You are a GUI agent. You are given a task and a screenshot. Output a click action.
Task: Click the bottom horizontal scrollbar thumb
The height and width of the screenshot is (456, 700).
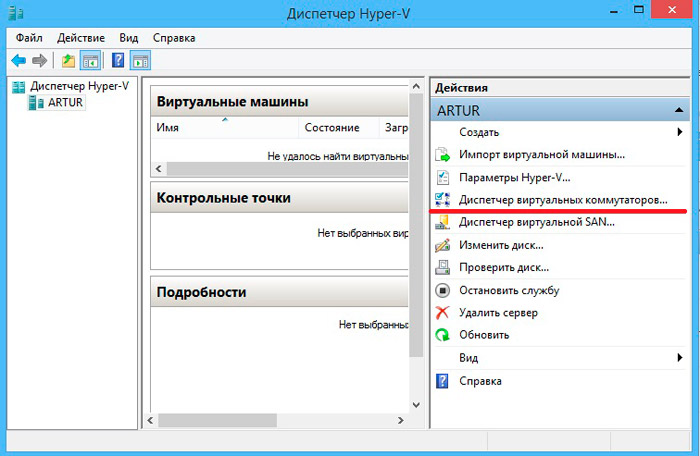tap(217, 420)
